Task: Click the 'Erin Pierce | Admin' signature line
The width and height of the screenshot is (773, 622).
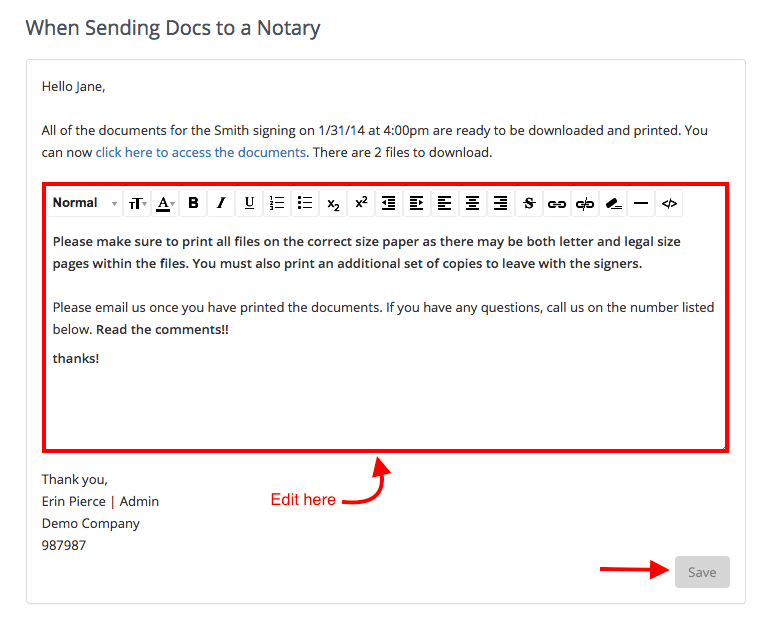Action: (x=100, y=501)
